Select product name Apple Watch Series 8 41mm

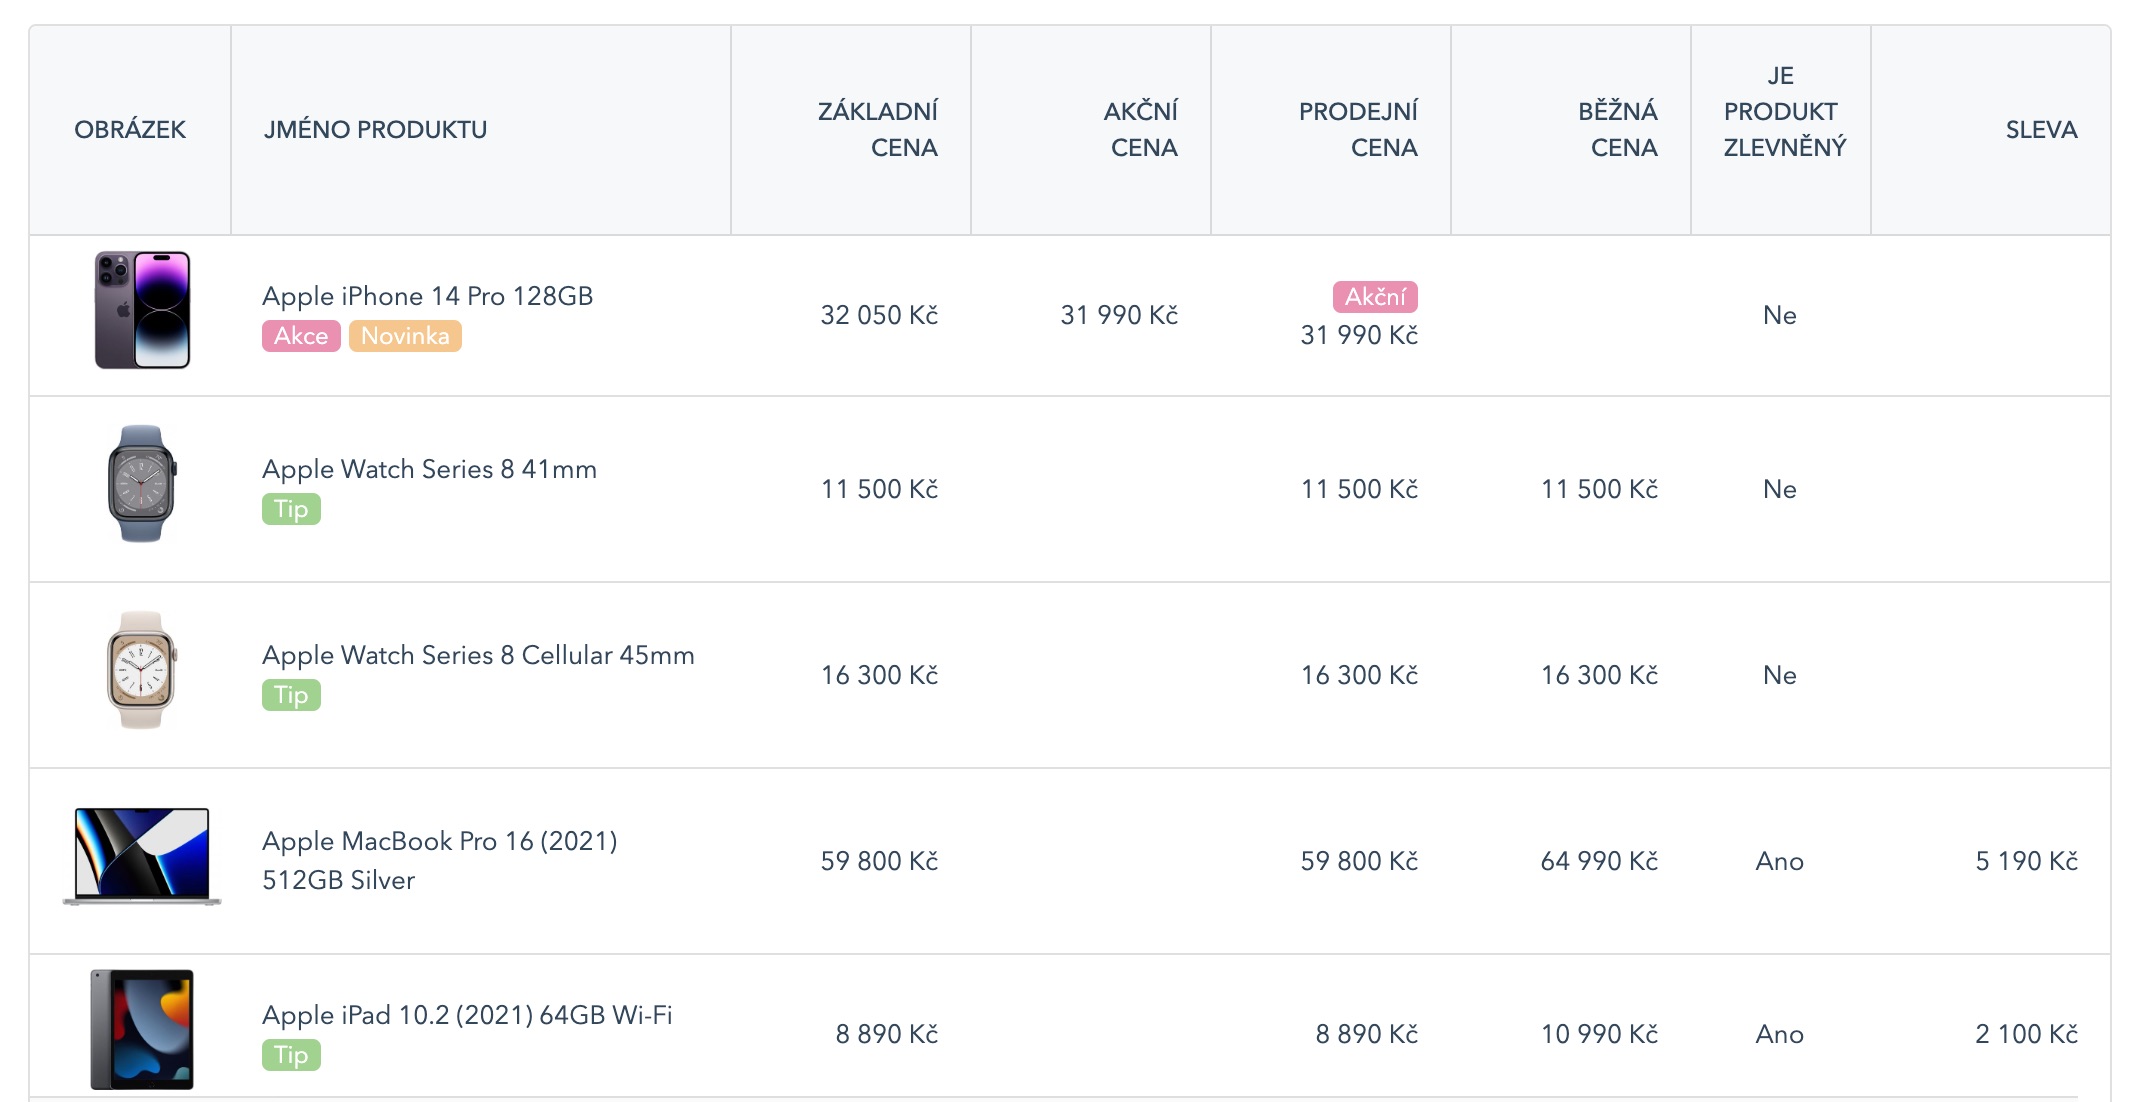[x=429, y=469]
